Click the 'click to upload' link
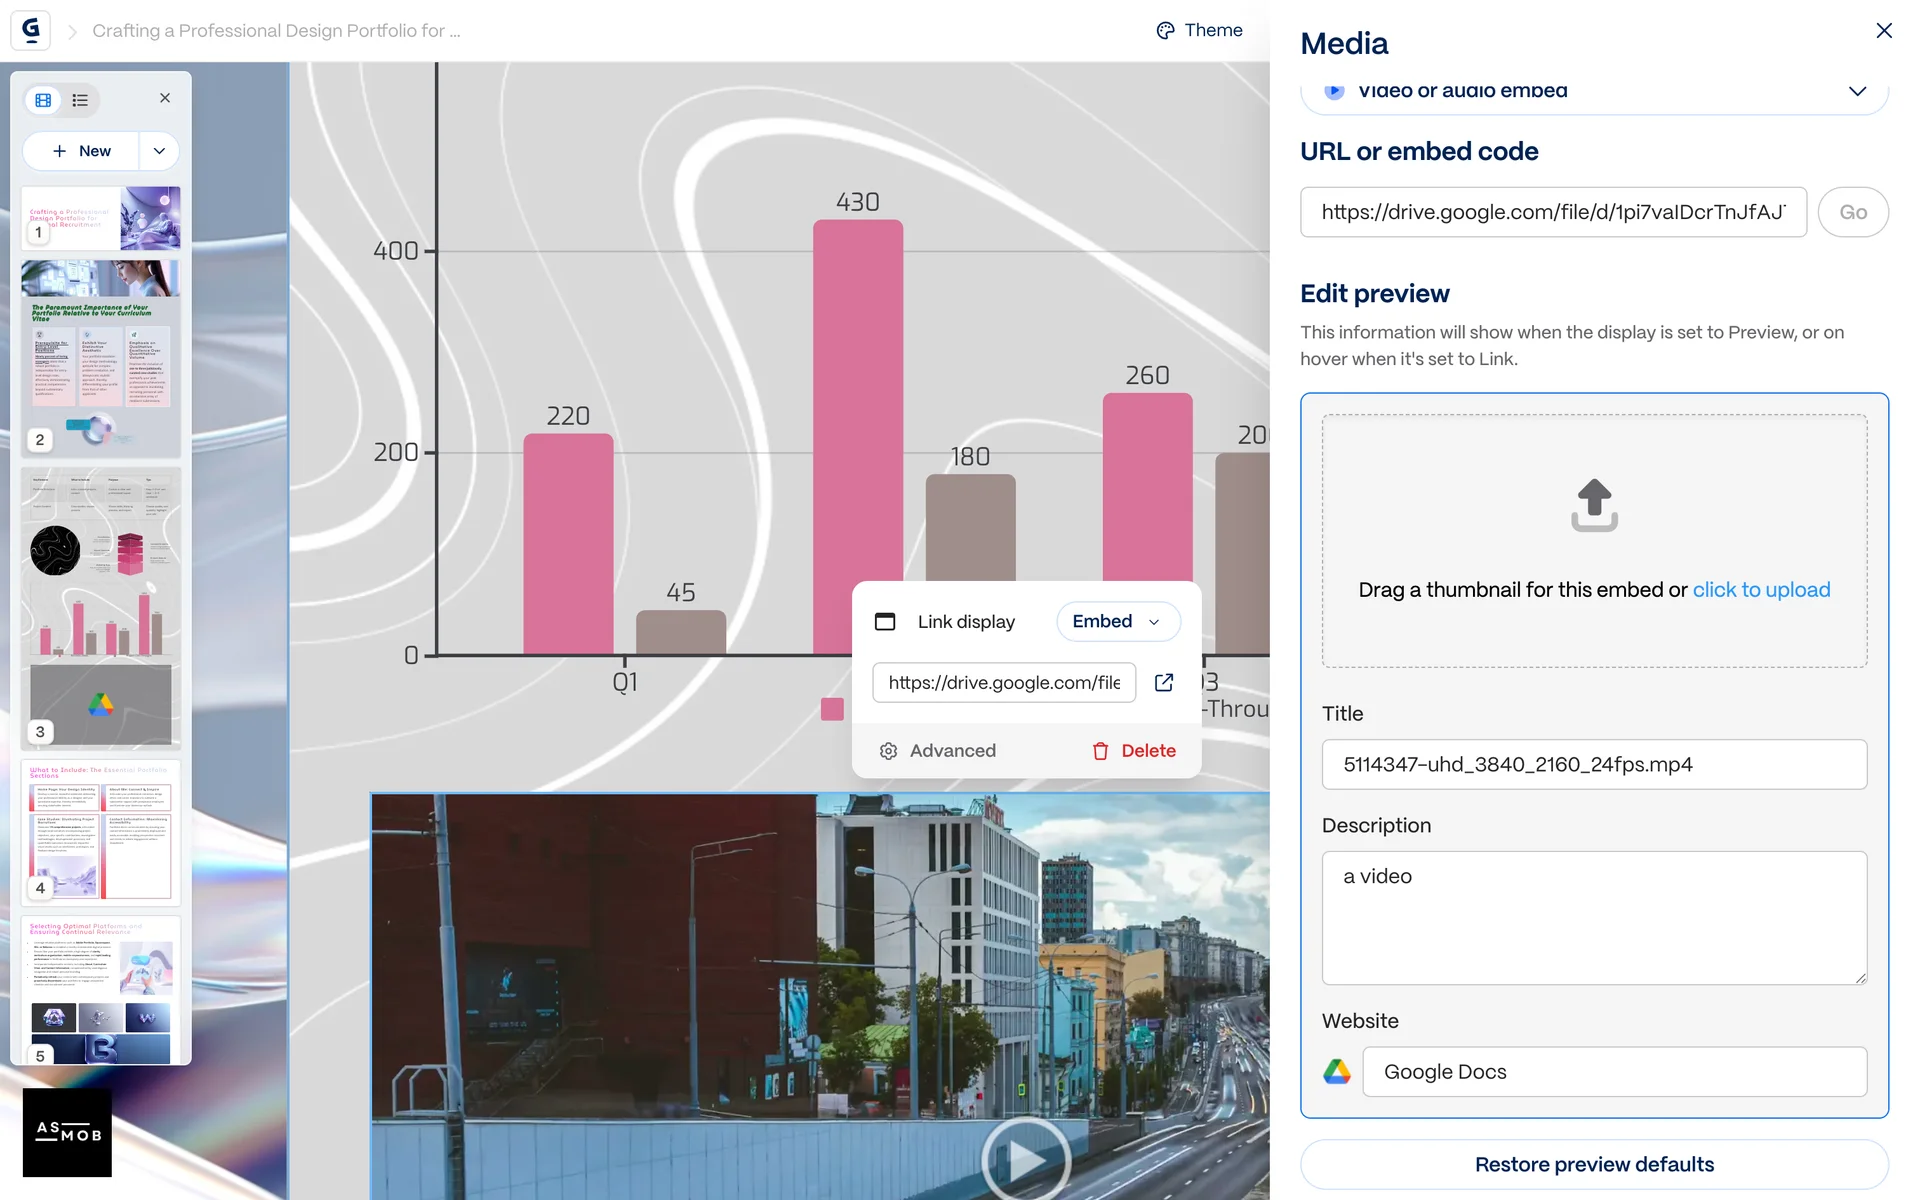 [x=1761, y=590]
